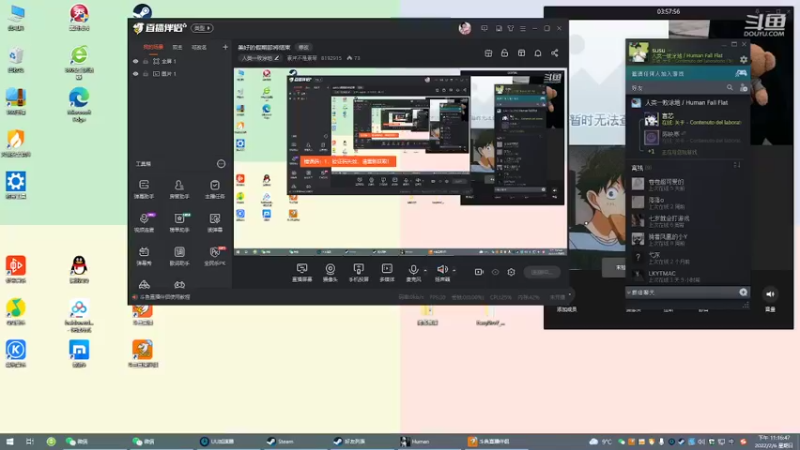The height and width of the screenshot is (450, 800).
Task: Open the pill dropdown beside the 直播伴侣 logo
Action: click(x=202, y=28)
